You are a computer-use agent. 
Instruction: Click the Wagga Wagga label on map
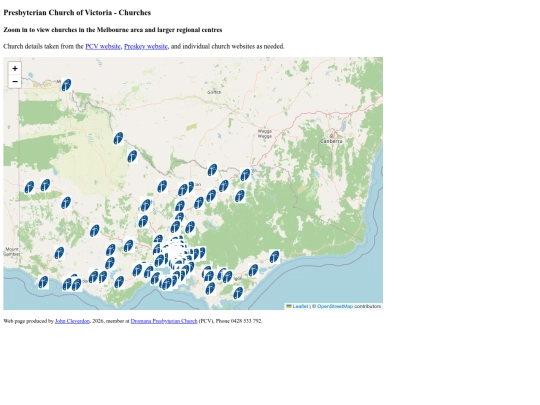[x=265, y=134]
